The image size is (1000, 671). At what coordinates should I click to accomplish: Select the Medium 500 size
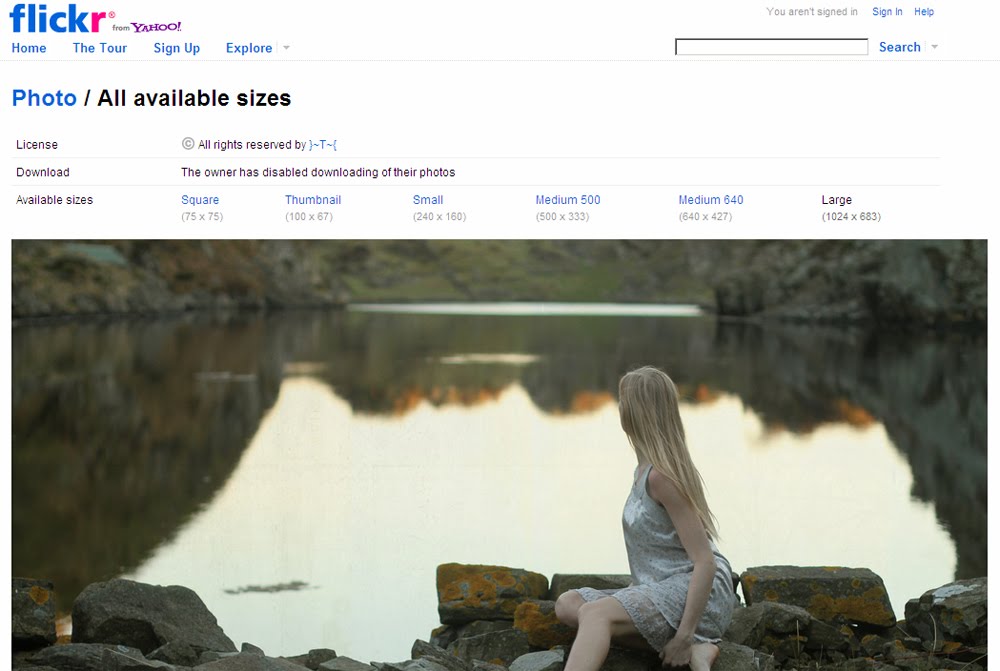[x=567, y=199]
